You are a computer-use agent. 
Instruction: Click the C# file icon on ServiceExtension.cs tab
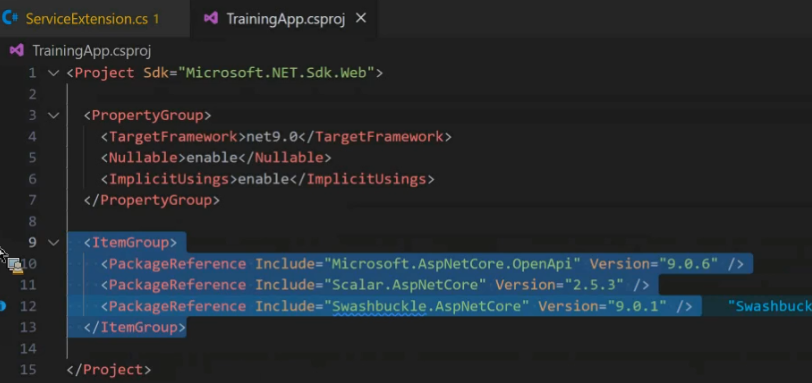10,18
